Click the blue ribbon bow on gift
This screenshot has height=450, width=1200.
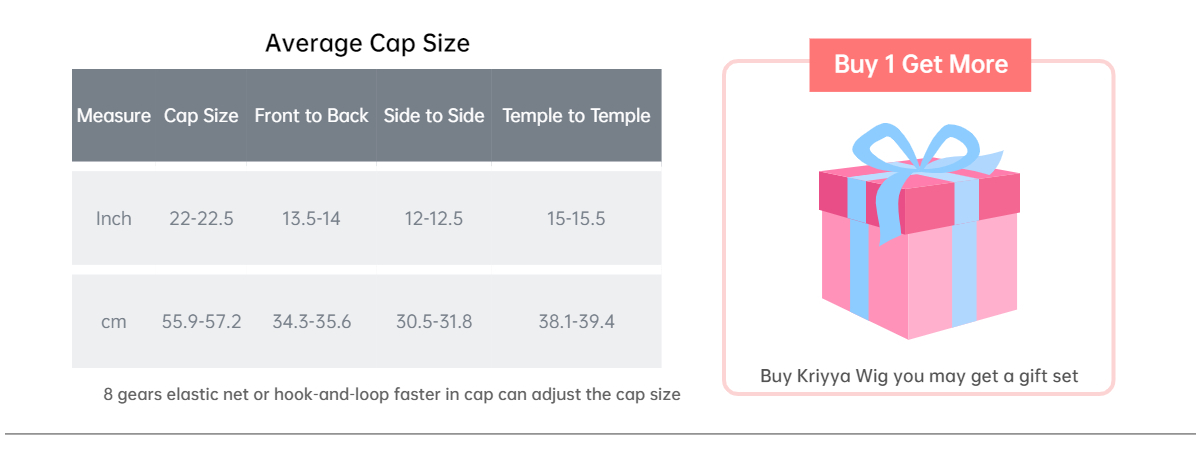[918, 152]
